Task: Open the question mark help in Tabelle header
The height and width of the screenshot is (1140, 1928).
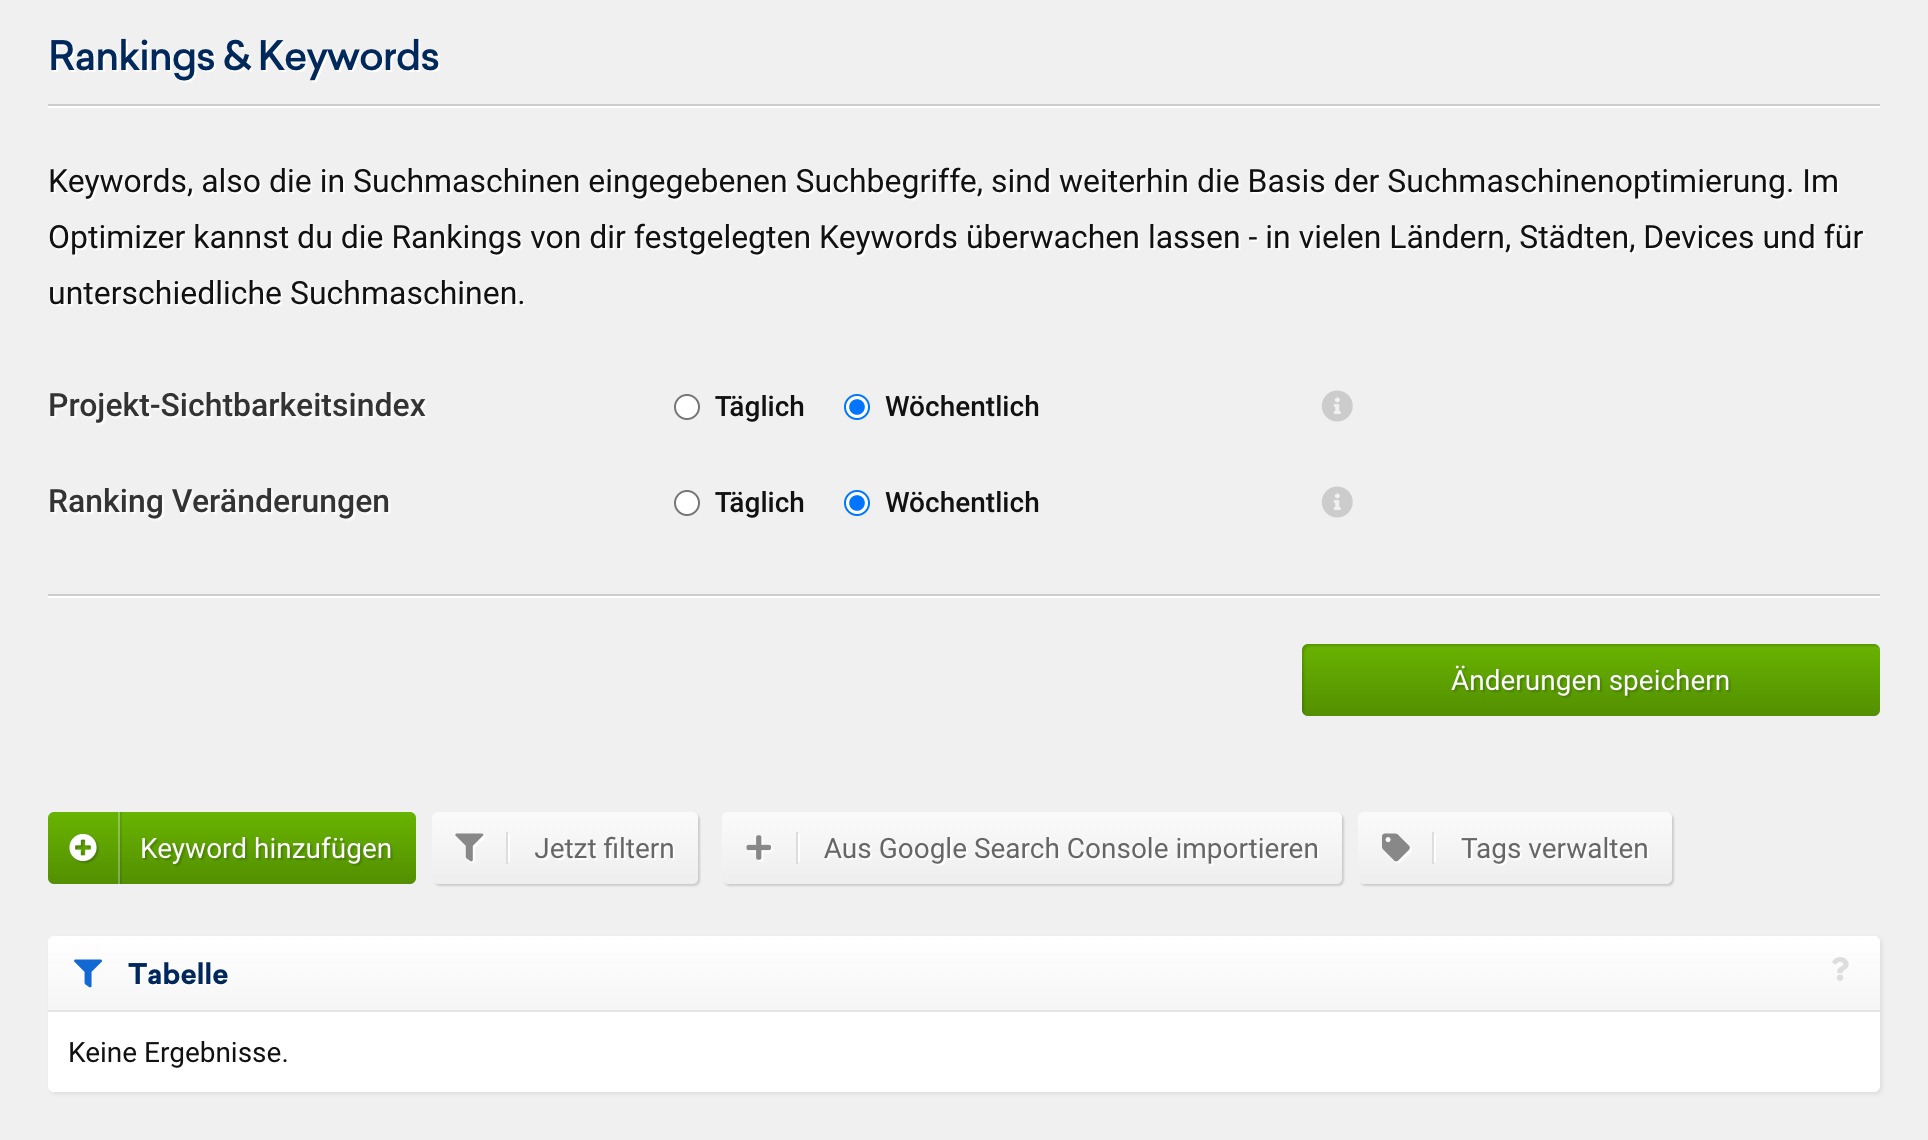Action: pyautogui.click(x=1840, y=969)
